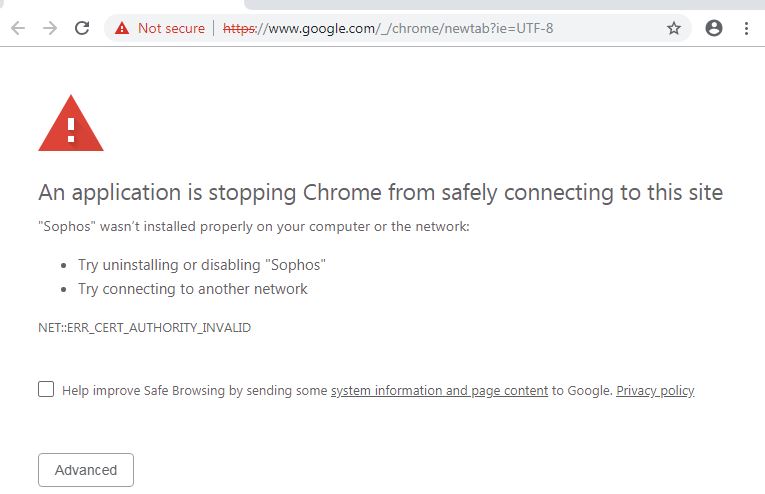The height and width of the screenshot is (494, 765).
Task: Click the Advanced button
Action: coord(86,470)
